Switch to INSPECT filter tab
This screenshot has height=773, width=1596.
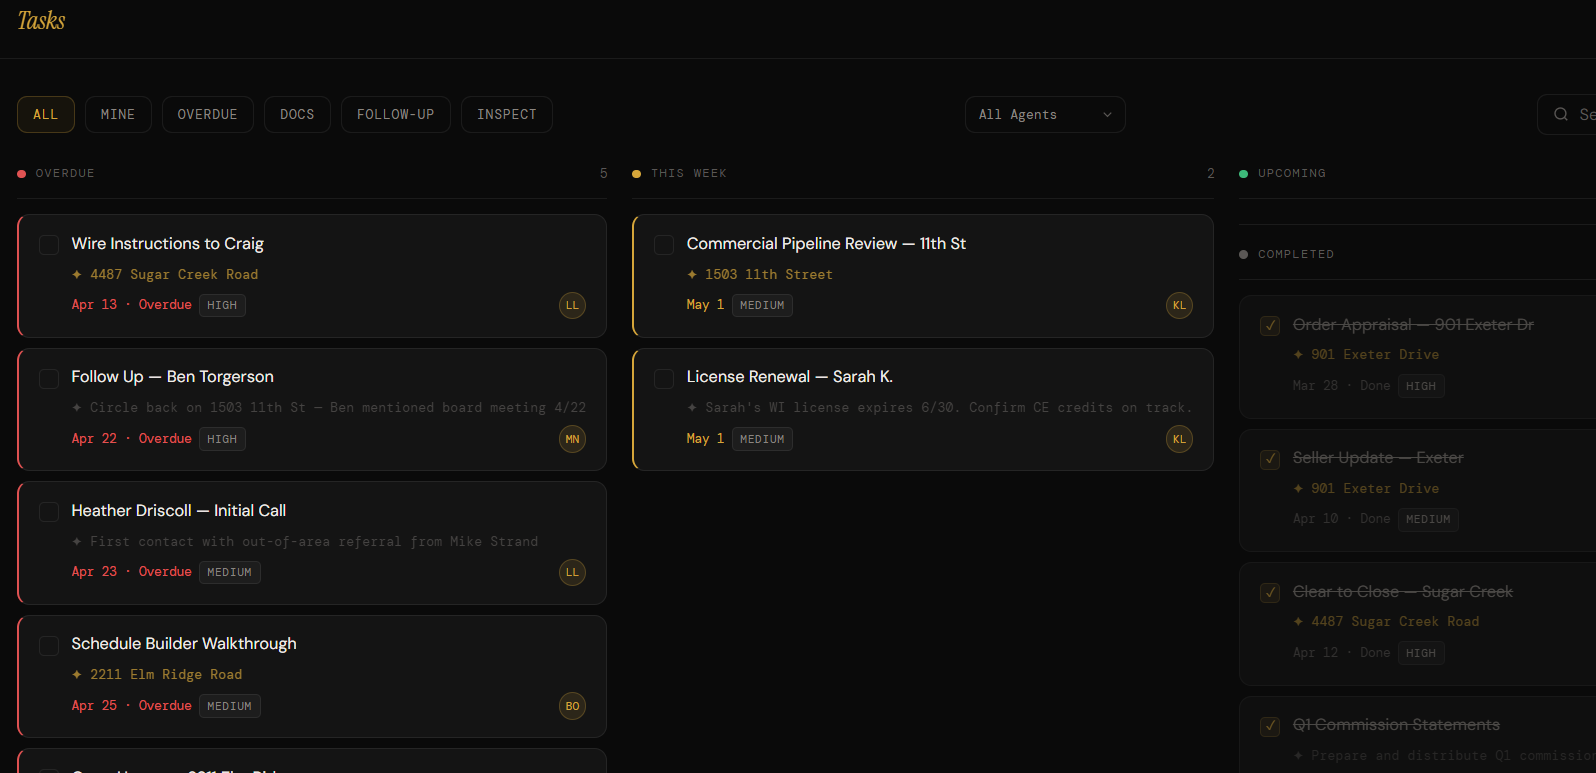click(x=507, y=115)
